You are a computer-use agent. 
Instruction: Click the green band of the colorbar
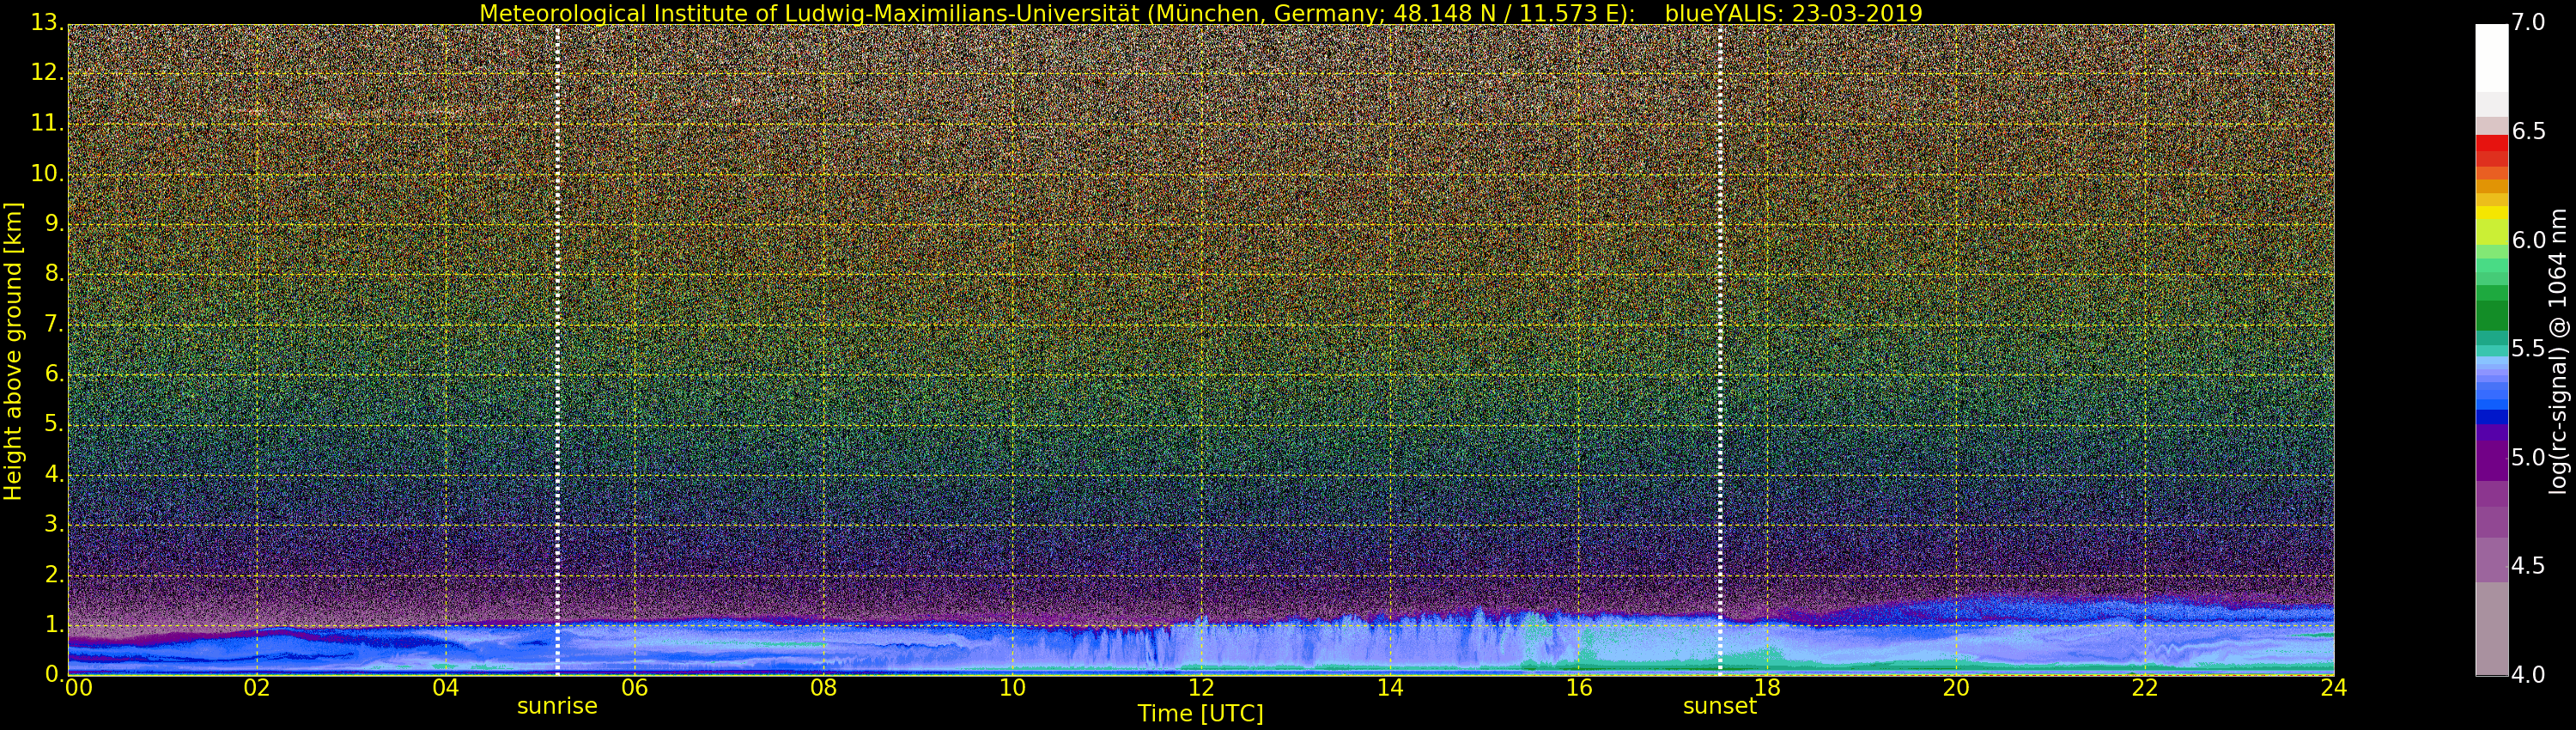tap(2491, 315)
